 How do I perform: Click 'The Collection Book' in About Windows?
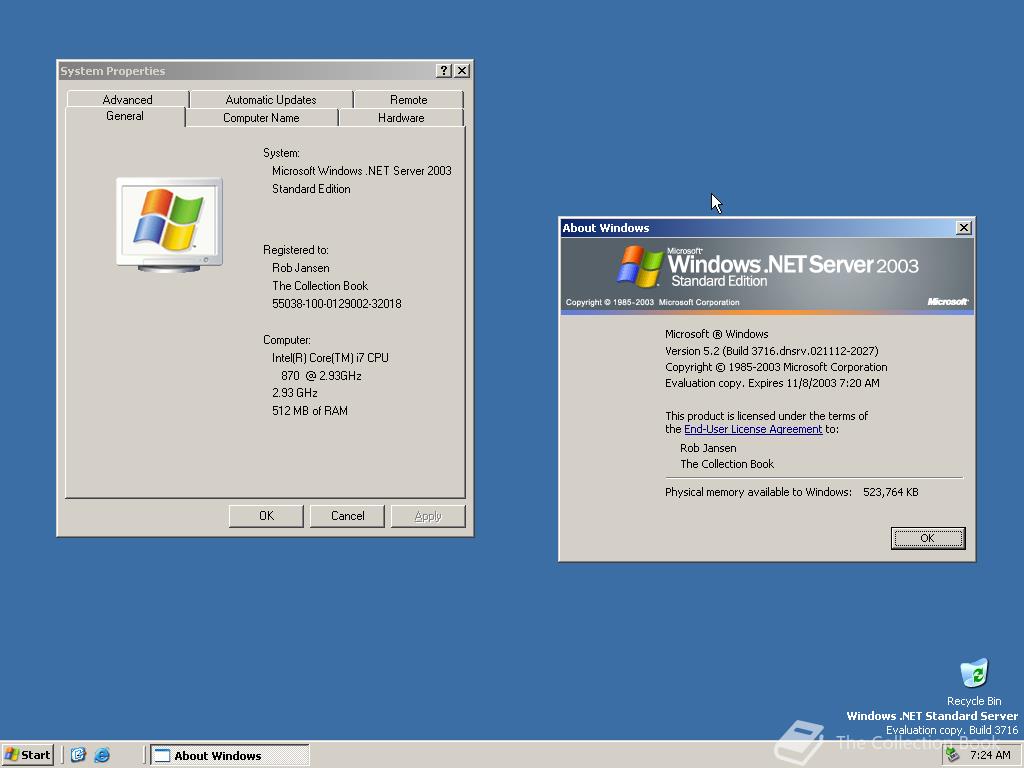(727, 464)
